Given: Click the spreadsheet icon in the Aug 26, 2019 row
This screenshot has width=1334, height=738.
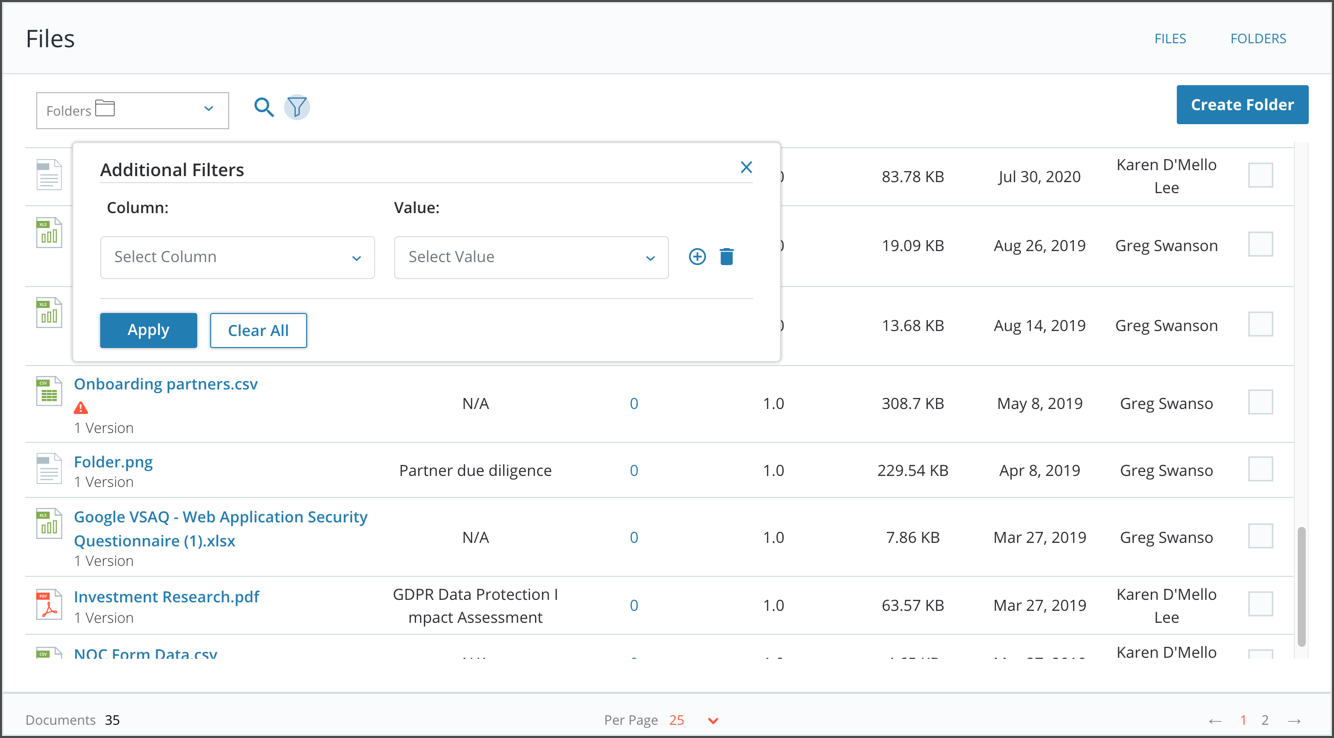Looking at the screenshot, I should point(49,232).
